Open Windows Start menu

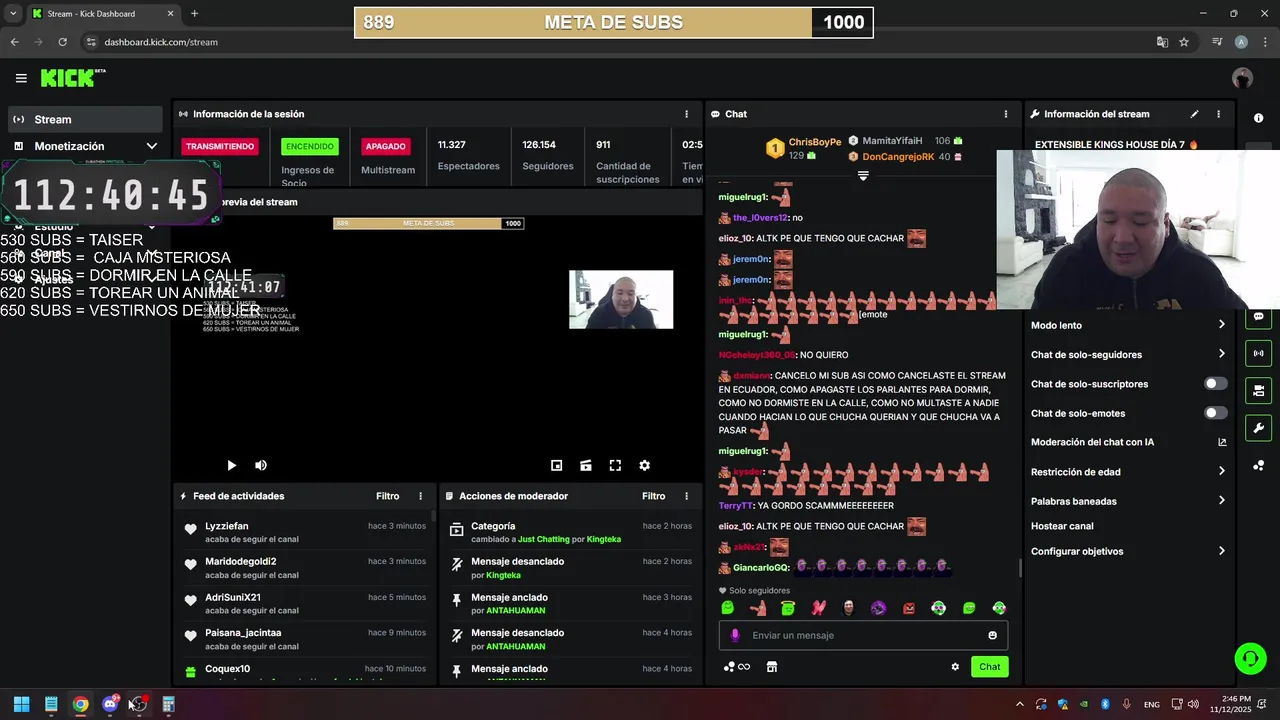[x=21, y=704]
